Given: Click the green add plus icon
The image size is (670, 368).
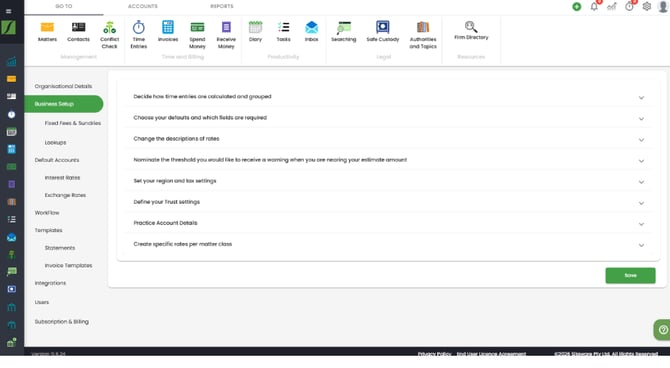Looking at the screenshot, I should tap(577, 6).
